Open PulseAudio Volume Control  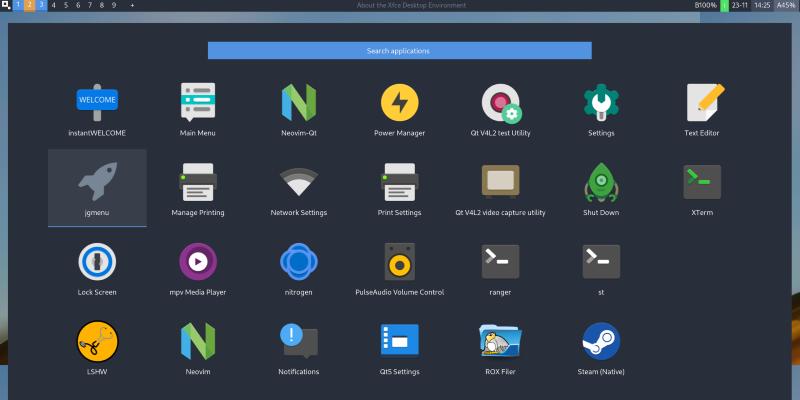click(399, 261)
